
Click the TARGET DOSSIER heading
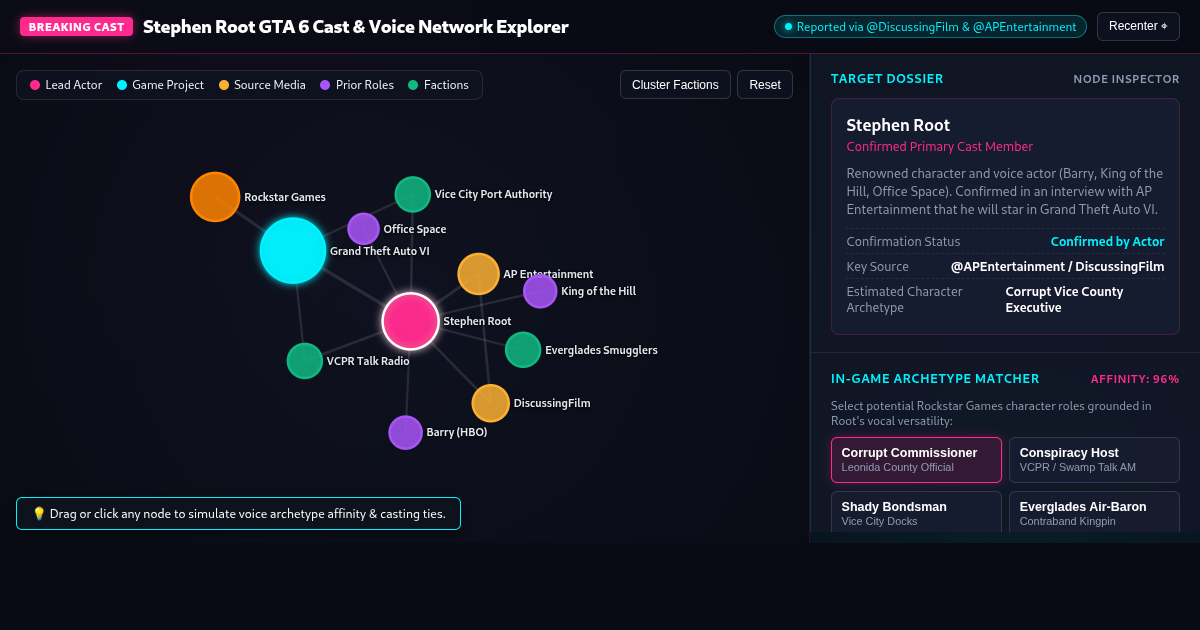[887, 79]
